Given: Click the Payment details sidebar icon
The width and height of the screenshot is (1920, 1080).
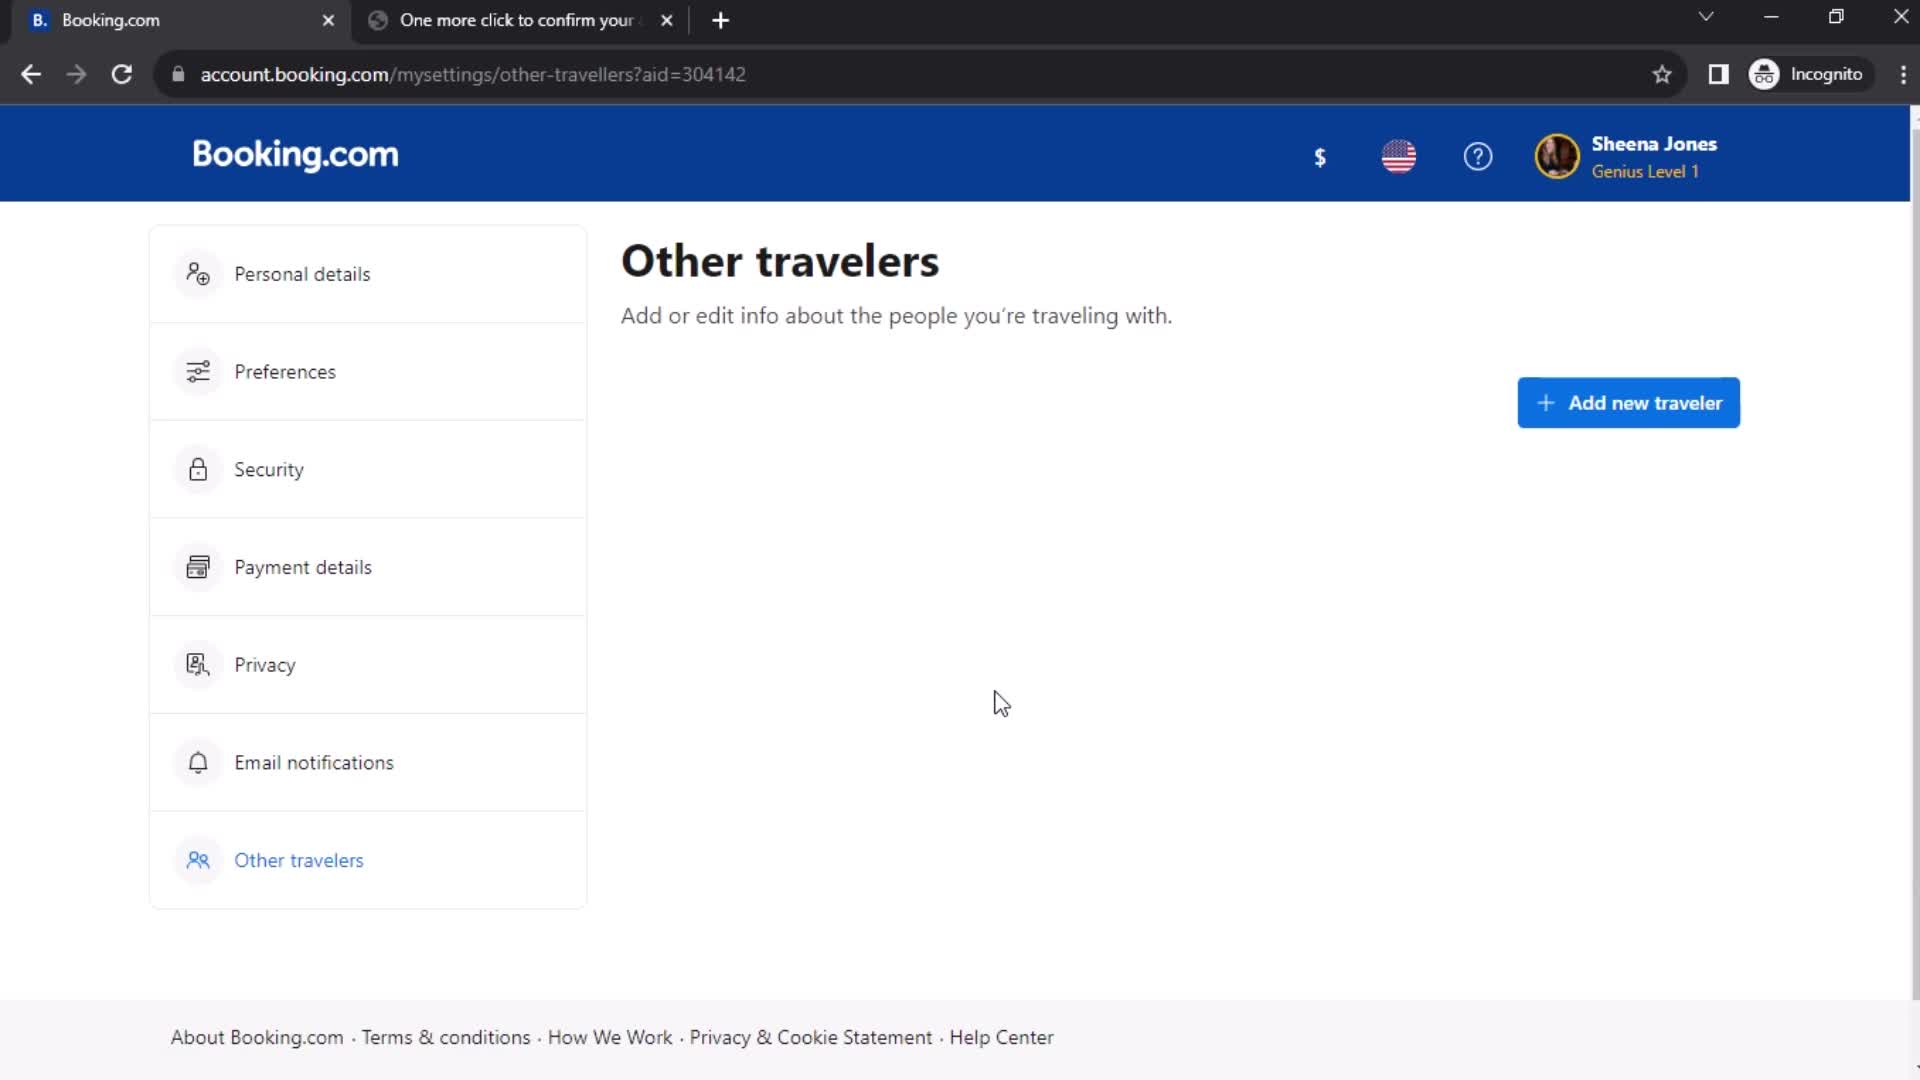Looking at the screenshot, I should [x=196, y=566].
